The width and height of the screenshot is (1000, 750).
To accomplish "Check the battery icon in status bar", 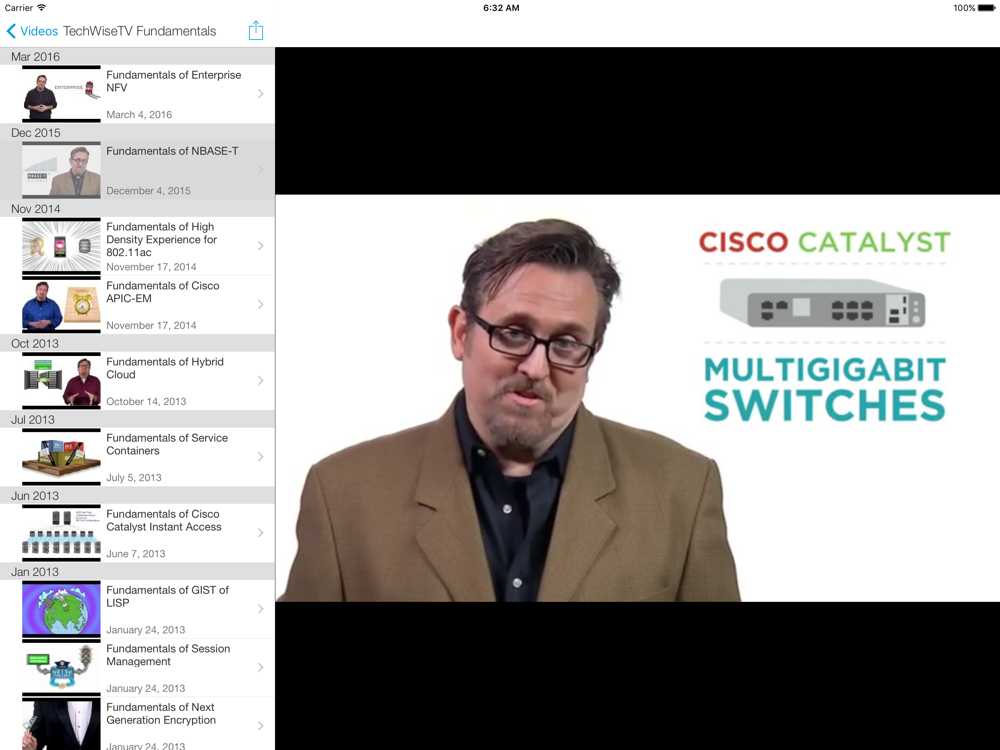I will pyautogui.click(x=986, y=8).
